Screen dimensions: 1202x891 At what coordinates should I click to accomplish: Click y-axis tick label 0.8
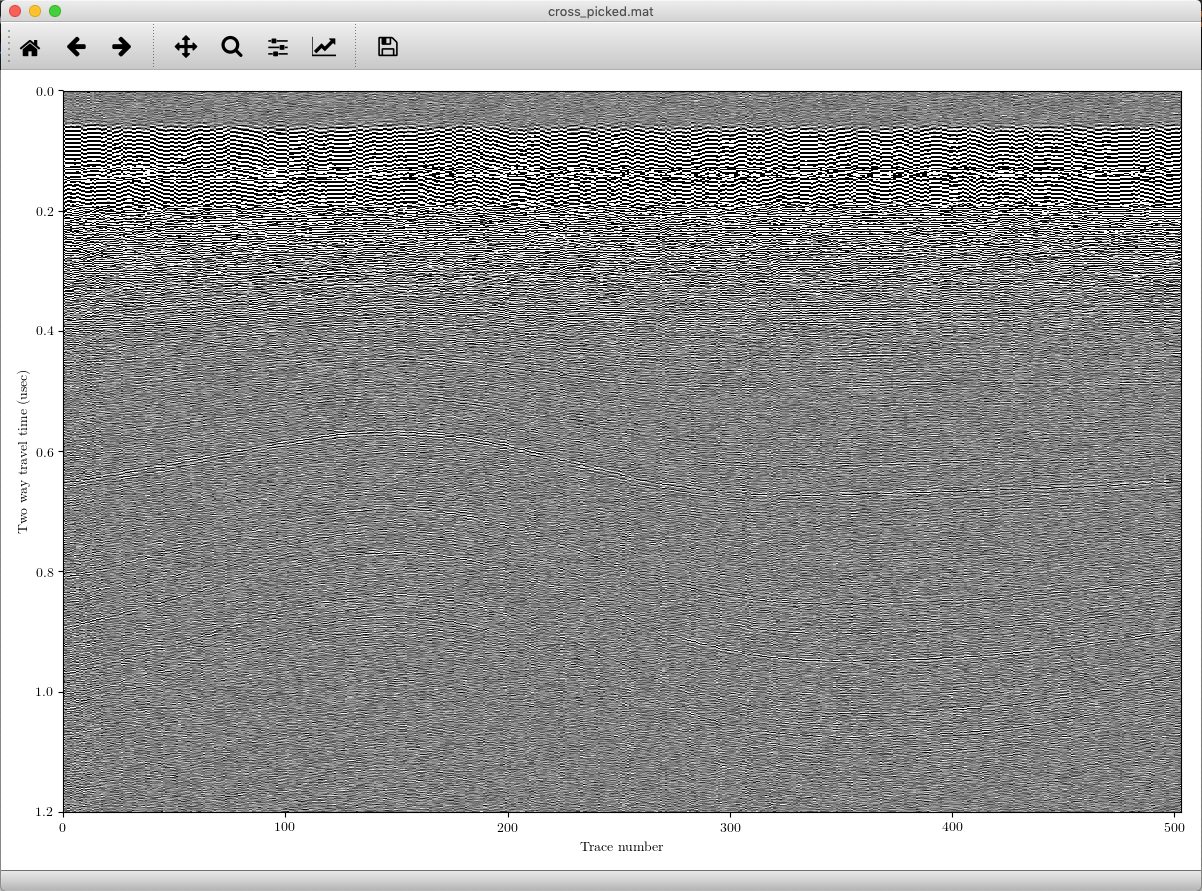pyautogui.click(x=46, y=572)
